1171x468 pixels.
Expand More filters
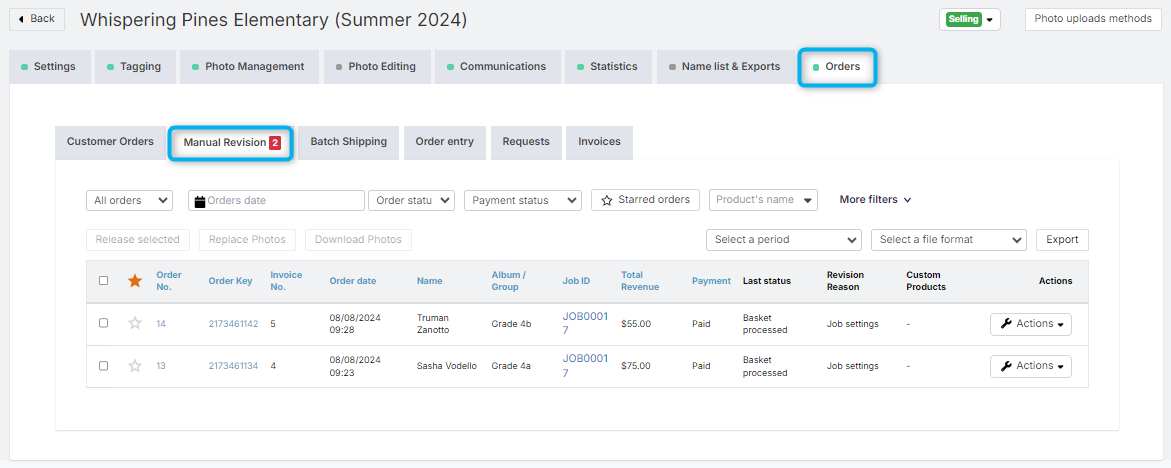tap(875, 200)
